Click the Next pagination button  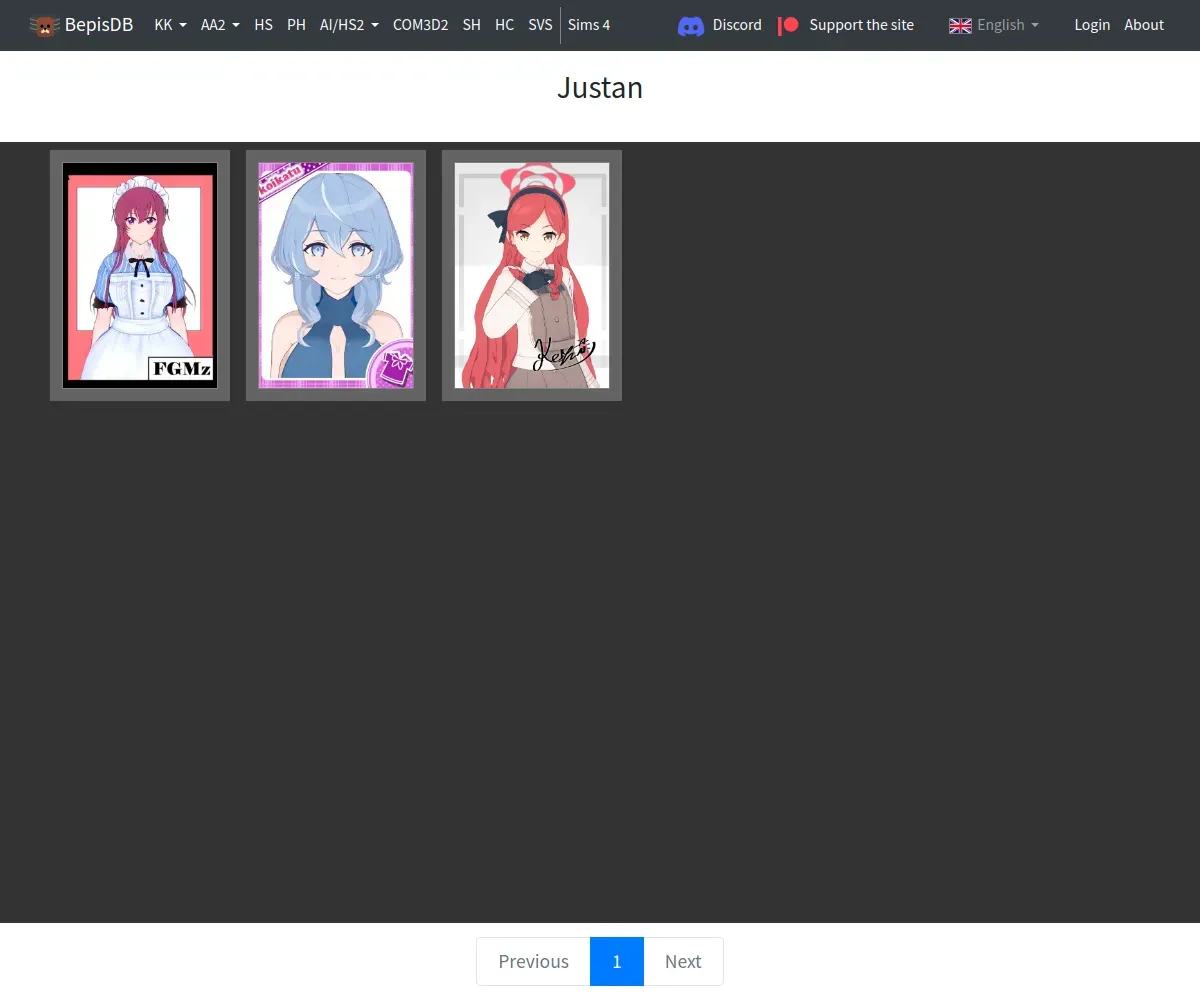tap(683, 961)
